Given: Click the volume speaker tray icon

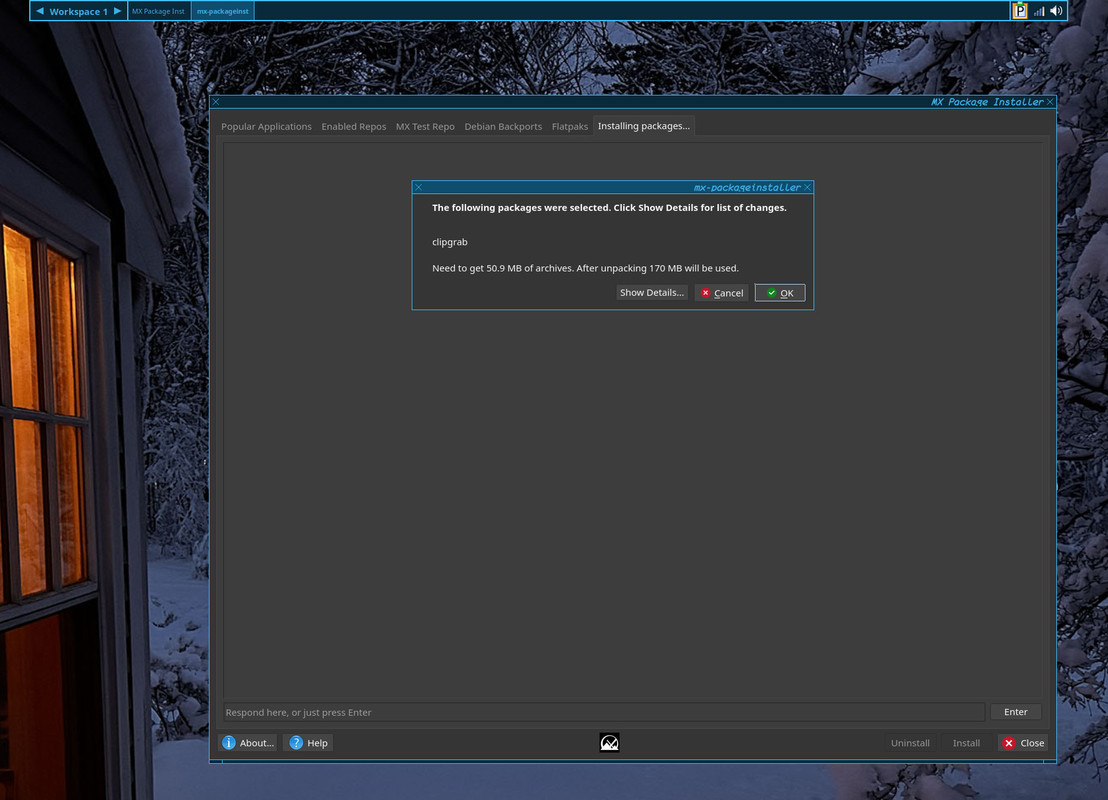Looking at the screenshot, I should (1056, 11).
